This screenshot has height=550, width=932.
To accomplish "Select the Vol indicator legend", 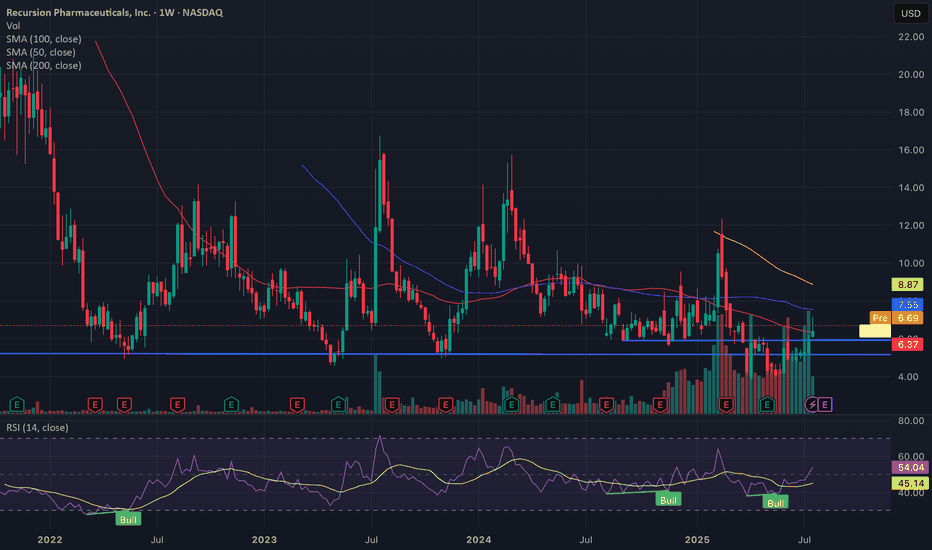I will (13, 26).
